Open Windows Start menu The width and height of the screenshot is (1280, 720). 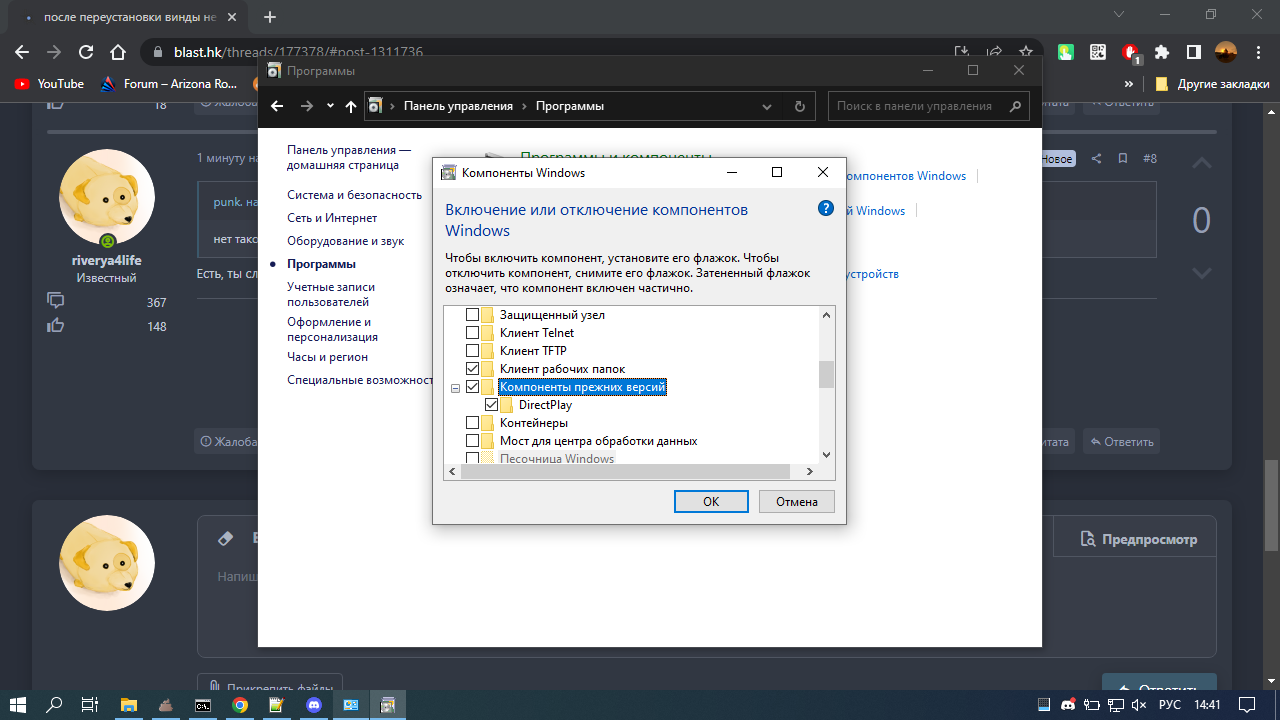[x=18, y=705]
